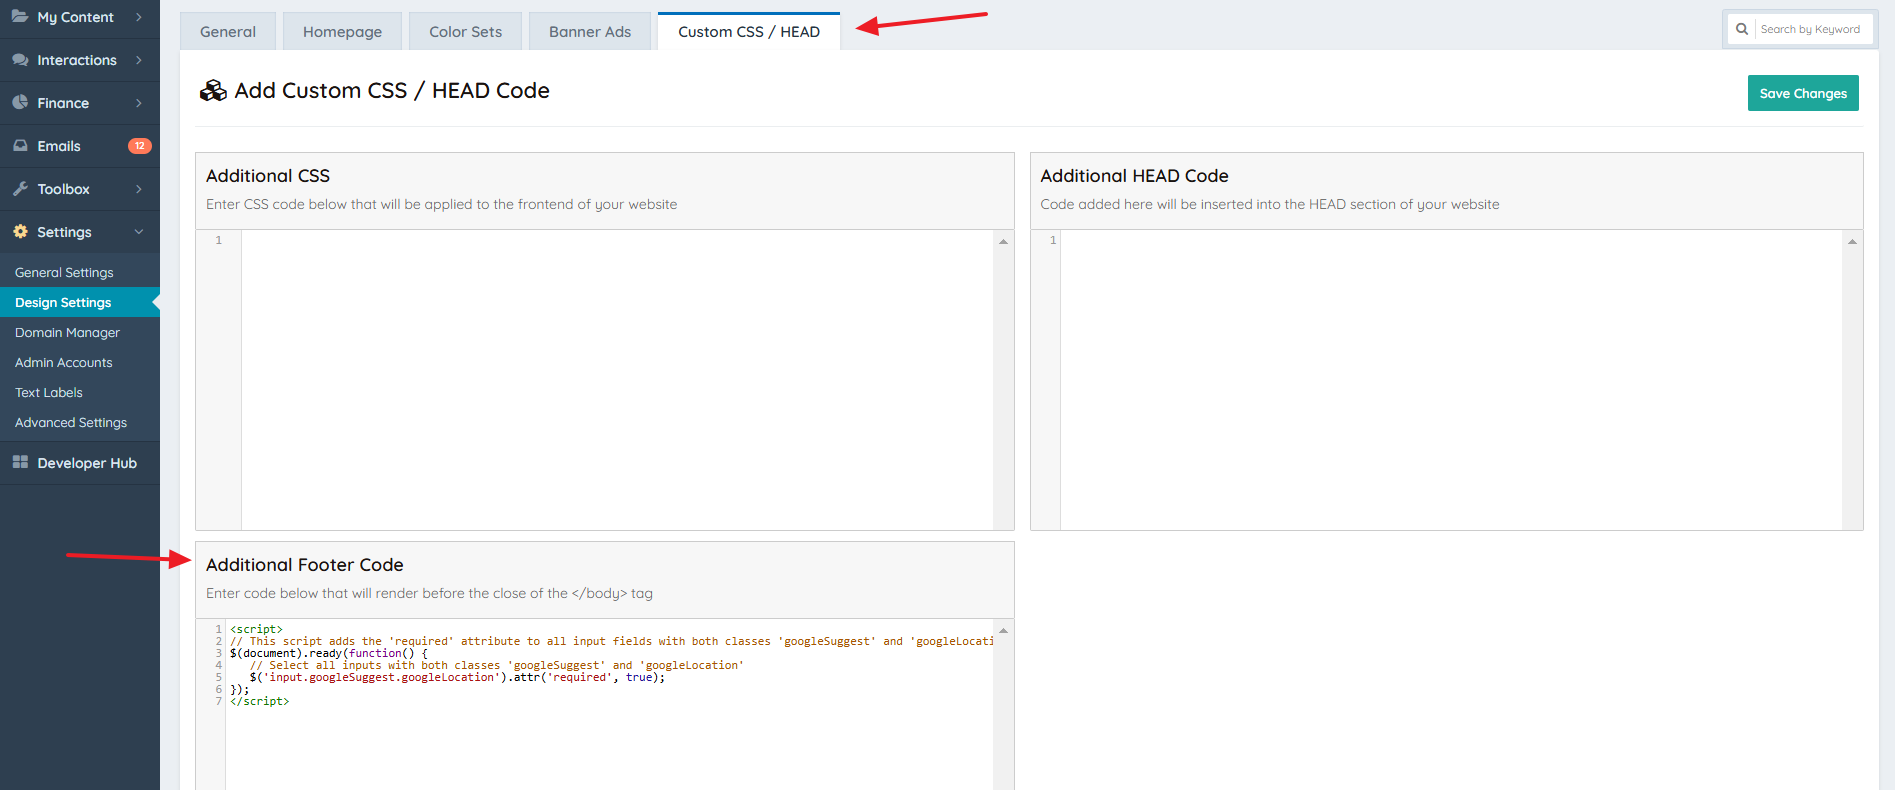Click the Developer Hub grid icon

(20, 462)
